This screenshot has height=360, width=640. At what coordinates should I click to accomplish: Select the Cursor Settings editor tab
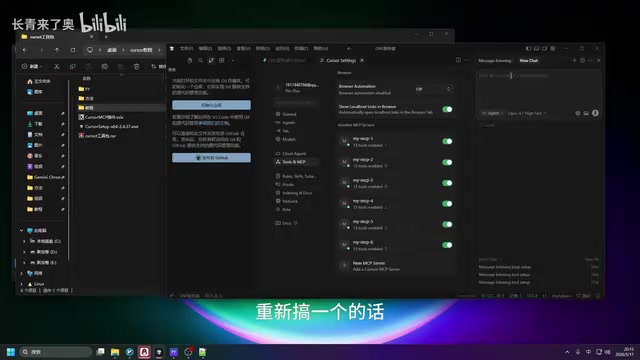point(341,60)
